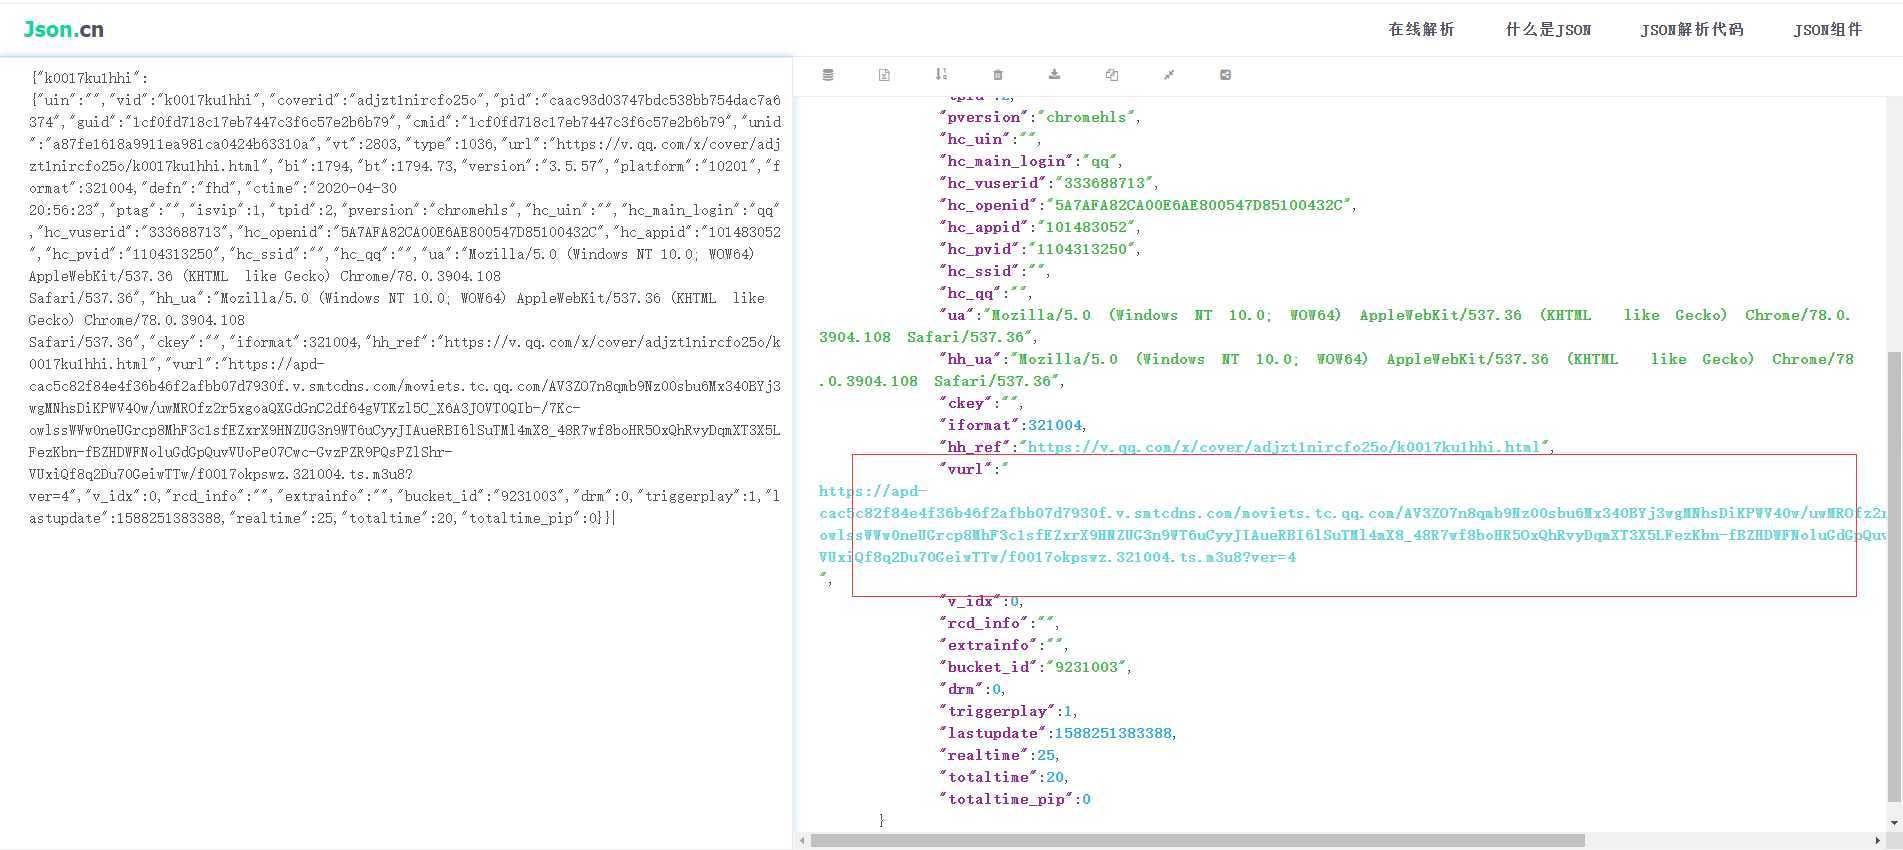Open the JSON组件 menu item
Screen dimensions: 1903x850
click(1828, 29)
